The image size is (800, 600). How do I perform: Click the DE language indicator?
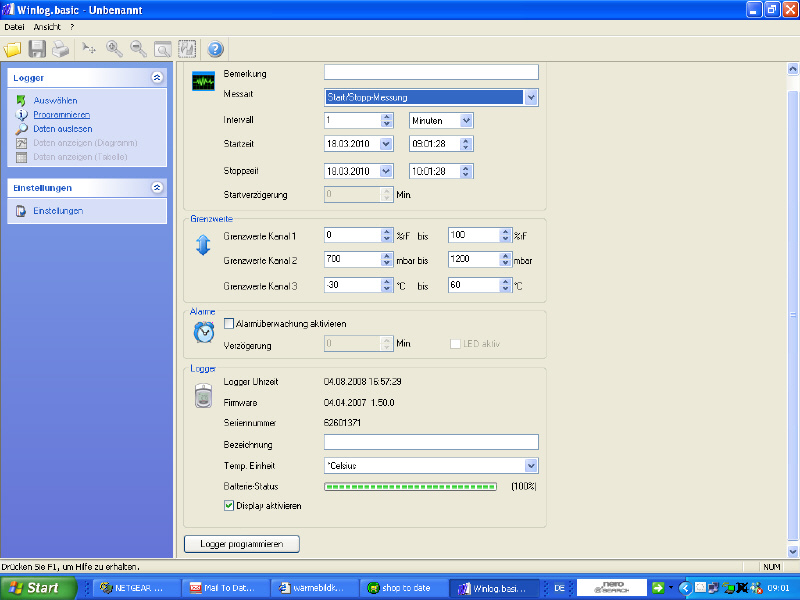coord(559,588)
